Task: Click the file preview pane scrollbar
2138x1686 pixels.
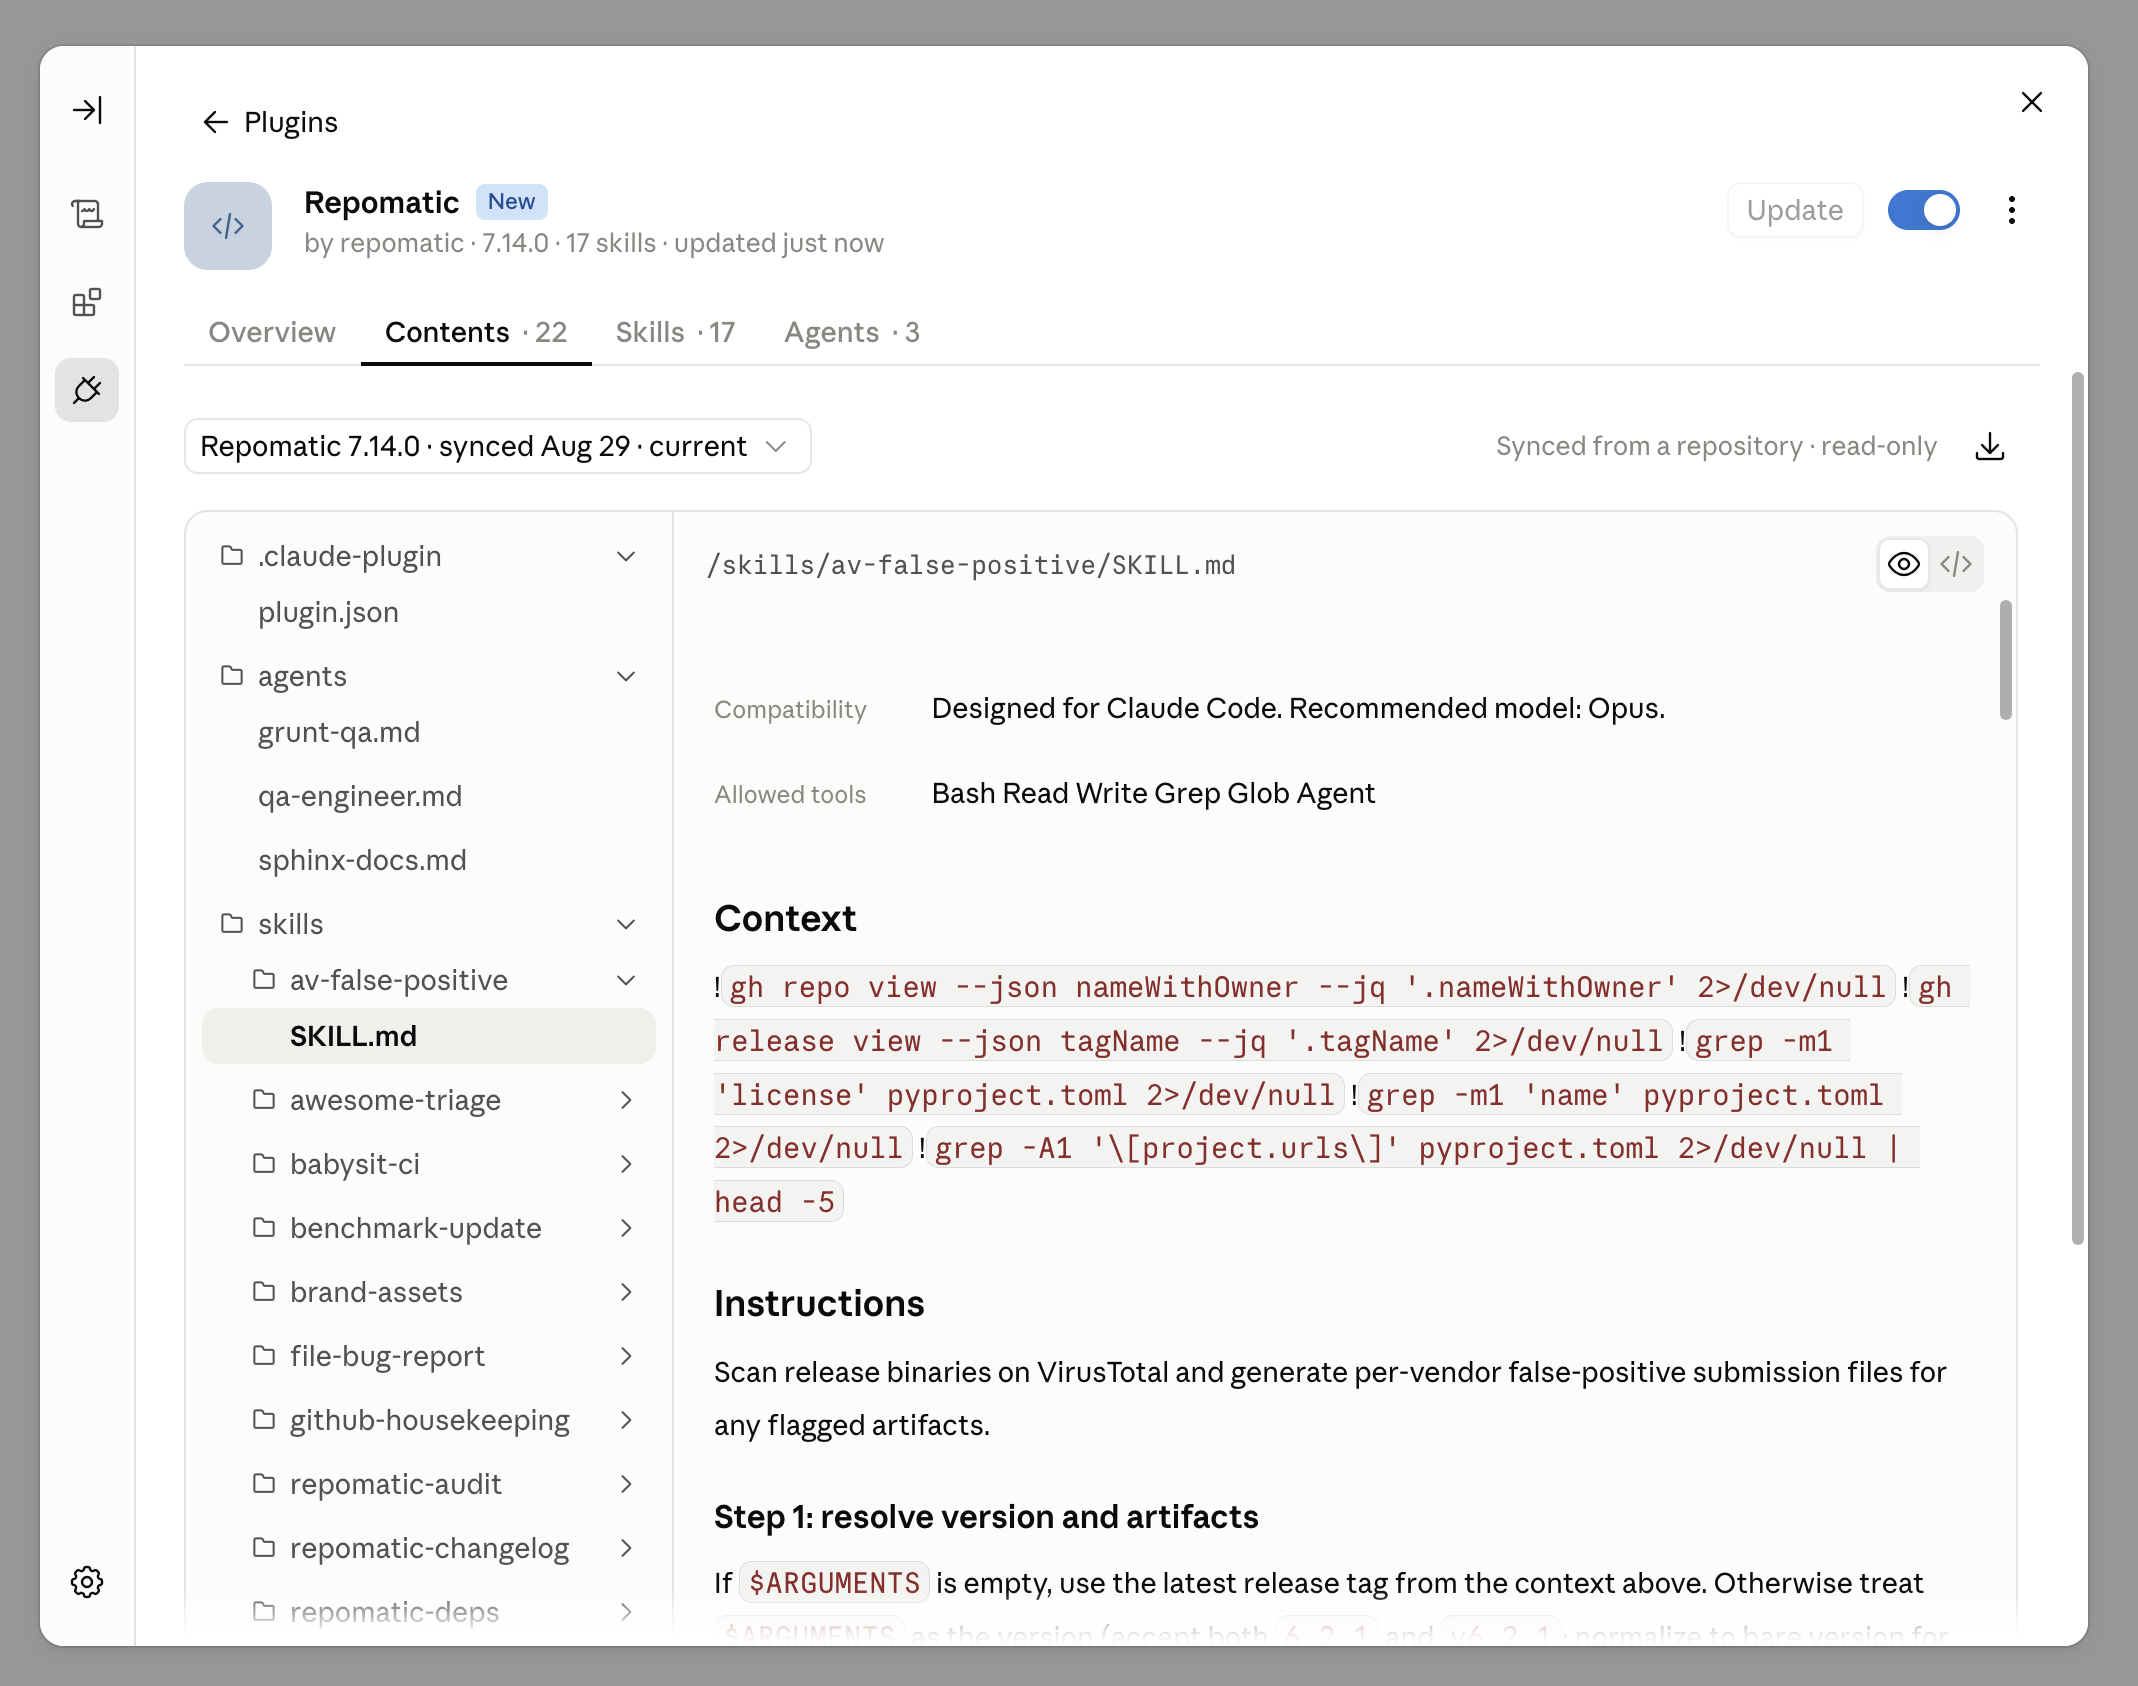Action: coord(2005,660)
